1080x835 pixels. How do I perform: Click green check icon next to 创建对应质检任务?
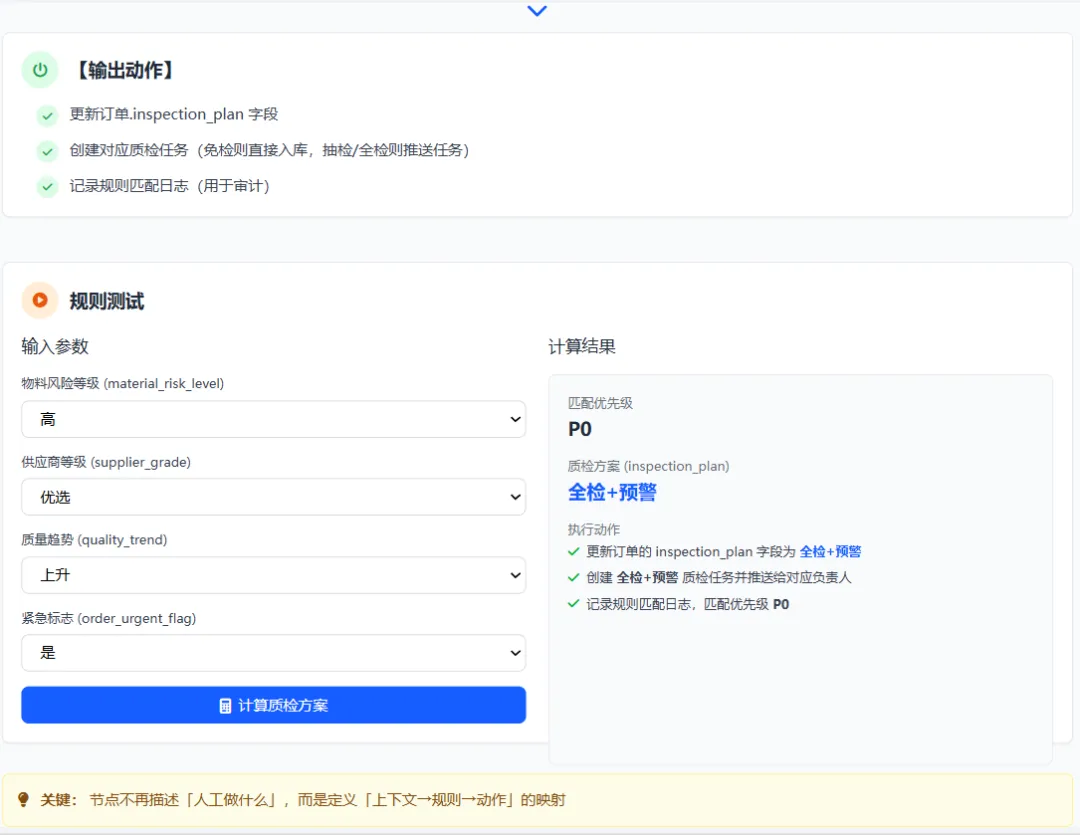pyautogui.click(x=47, y=151)
